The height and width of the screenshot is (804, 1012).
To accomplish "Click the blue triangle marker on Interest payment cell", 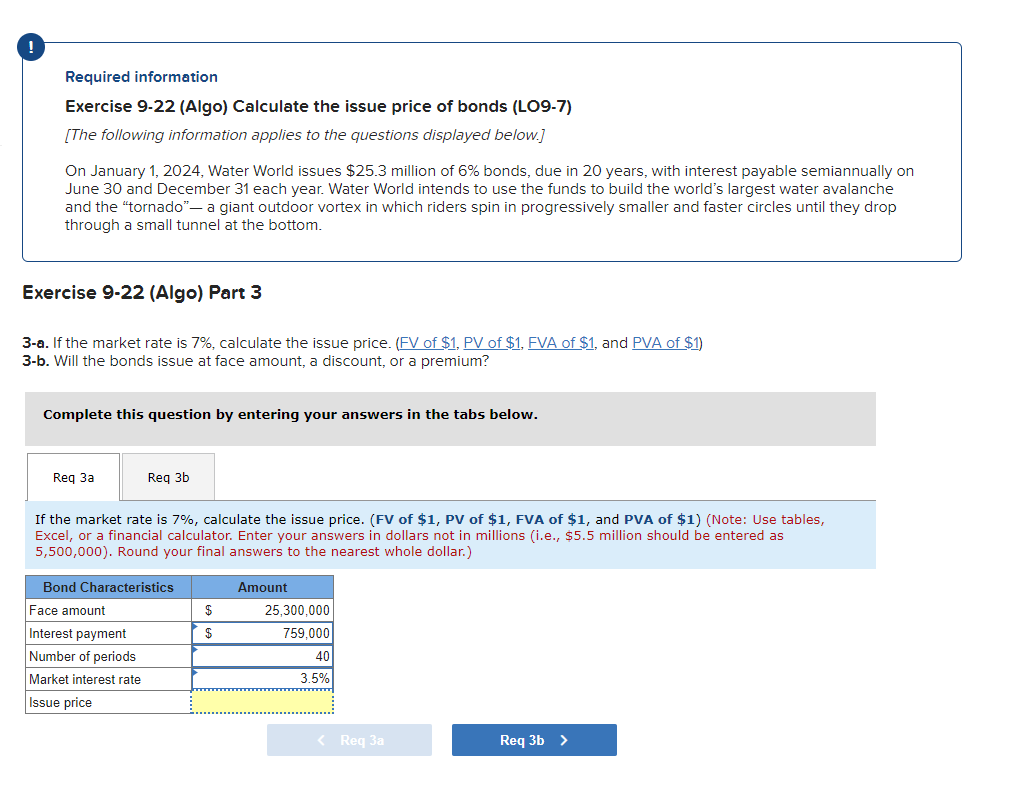I will pyautogui.click(x=194, y=628).
